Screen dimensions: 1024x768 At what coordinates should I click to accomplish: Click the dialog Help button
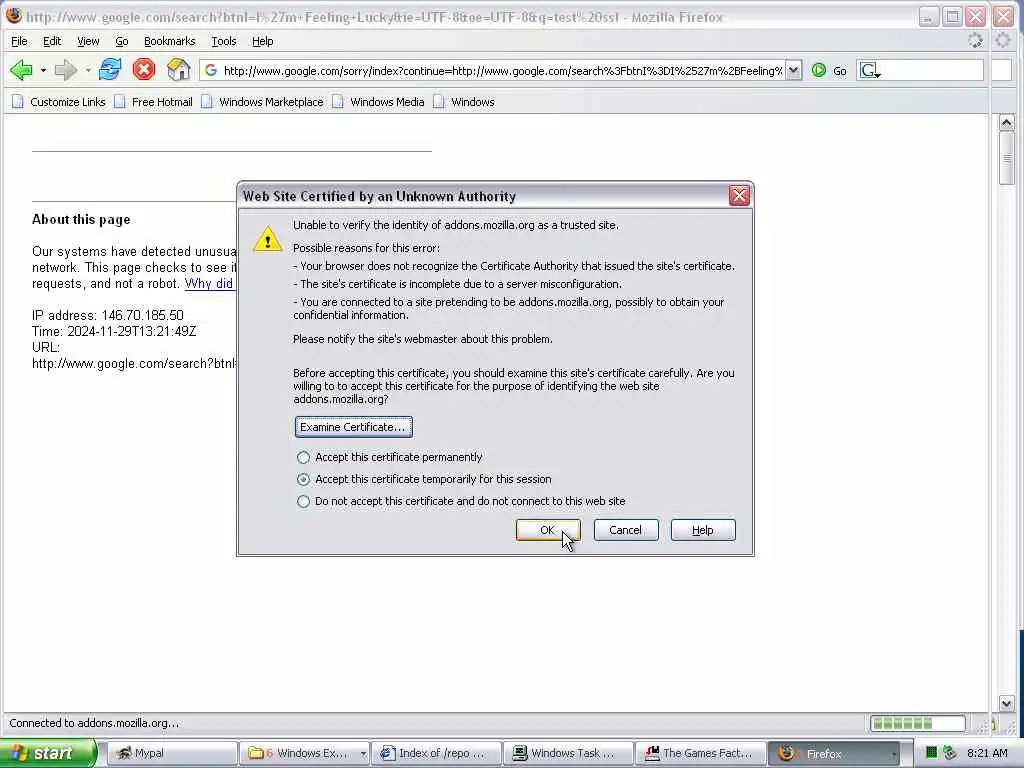pyautogui.click(x=703, y=530)
